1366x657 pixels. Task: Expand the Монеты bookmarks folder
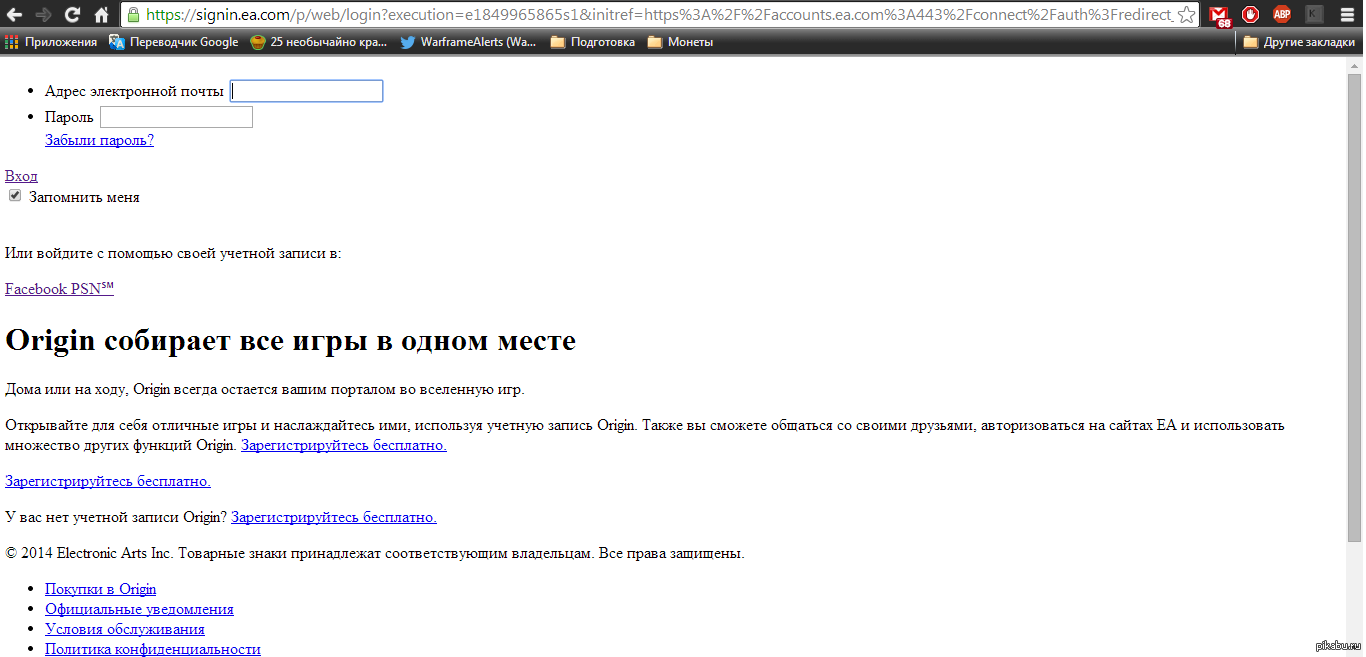(680, 42)
